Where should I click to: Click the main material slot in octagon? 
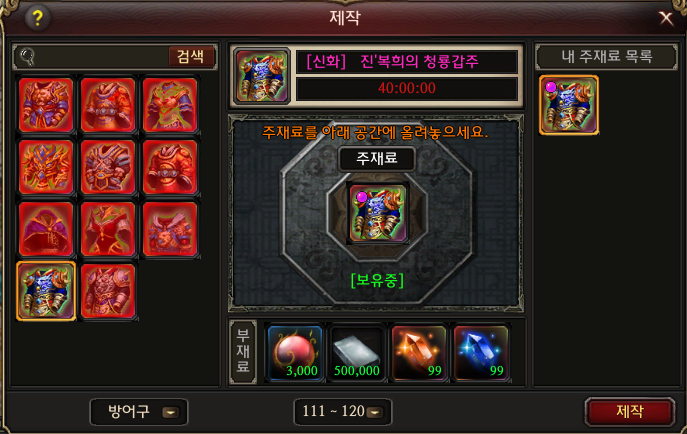(378, 213)
